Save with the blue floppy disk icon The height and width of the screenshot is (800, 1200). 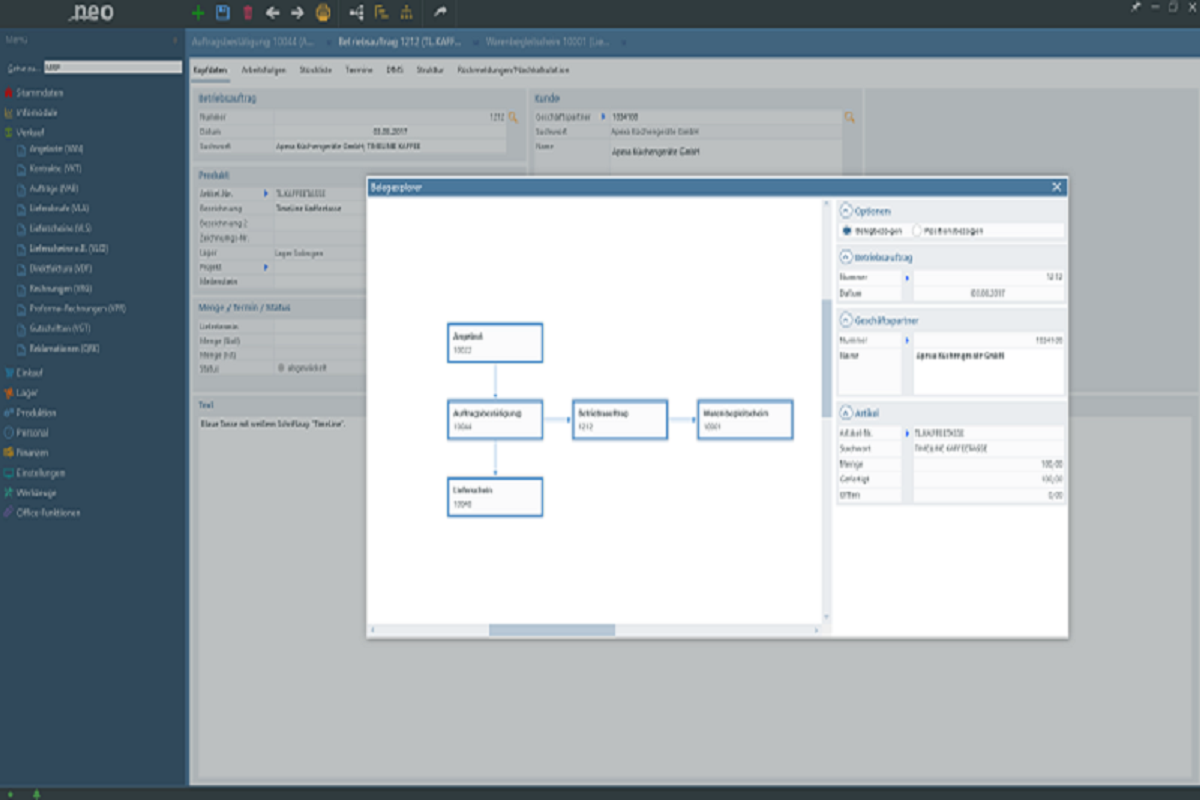(x=223, y=13)
